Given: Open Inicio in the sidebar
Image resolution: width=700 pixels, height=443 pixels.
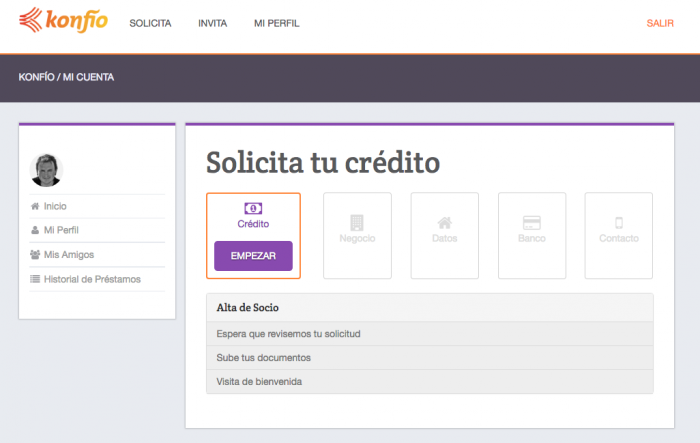Looking at the screenshot, I should [55, 206].
